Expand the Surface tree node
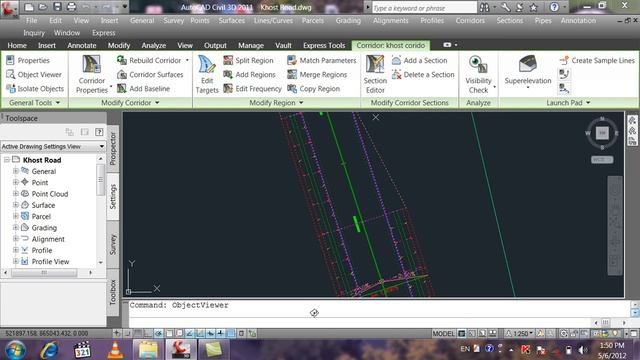Image resolution: width=640 pixels, height=360 pixels. pyautogui.click(x=16, y=205)
